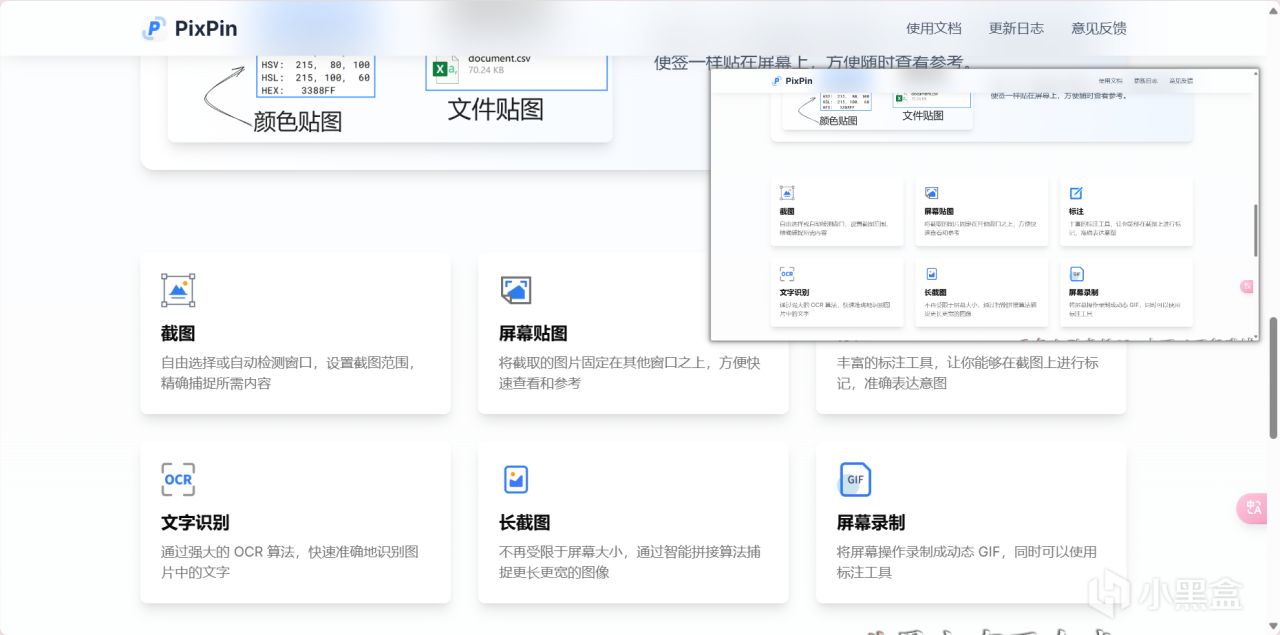Click the 屏幕贴图 card icon on the main page

(516, 290)
